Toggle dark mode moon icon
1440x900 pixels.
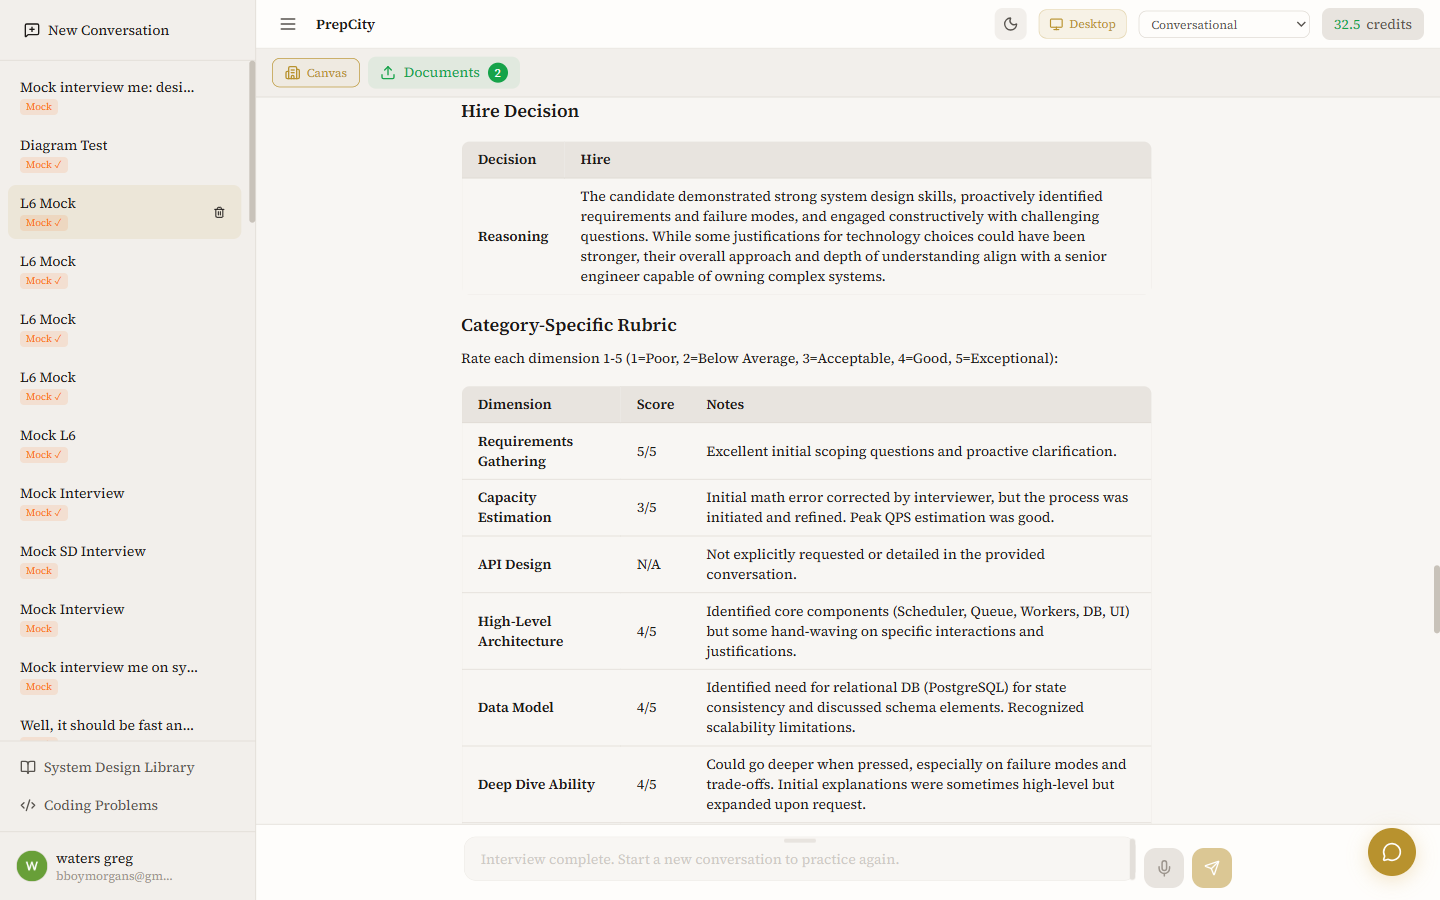click(x=1011, y=24)
